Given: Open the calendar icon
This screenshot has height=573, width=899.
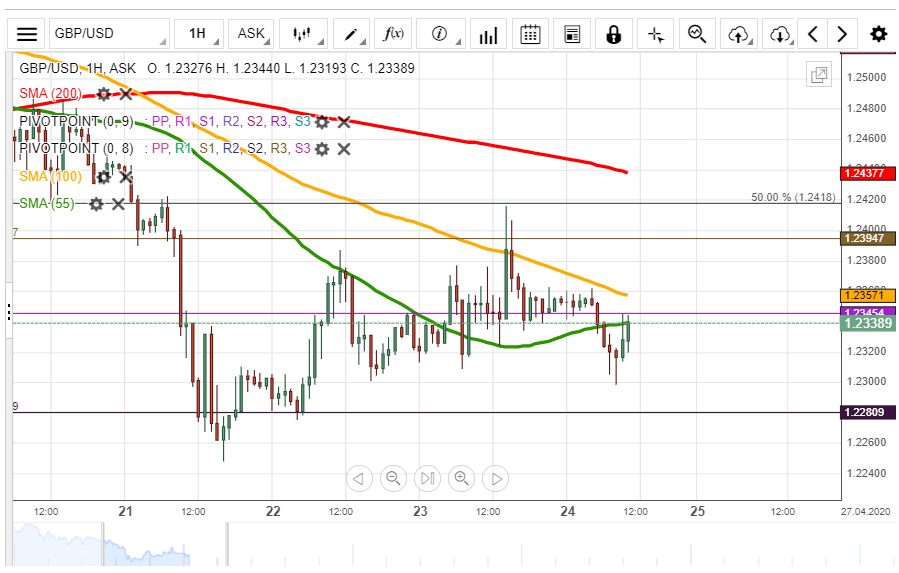Looking at the screenshot, I should tap(530, 34).
